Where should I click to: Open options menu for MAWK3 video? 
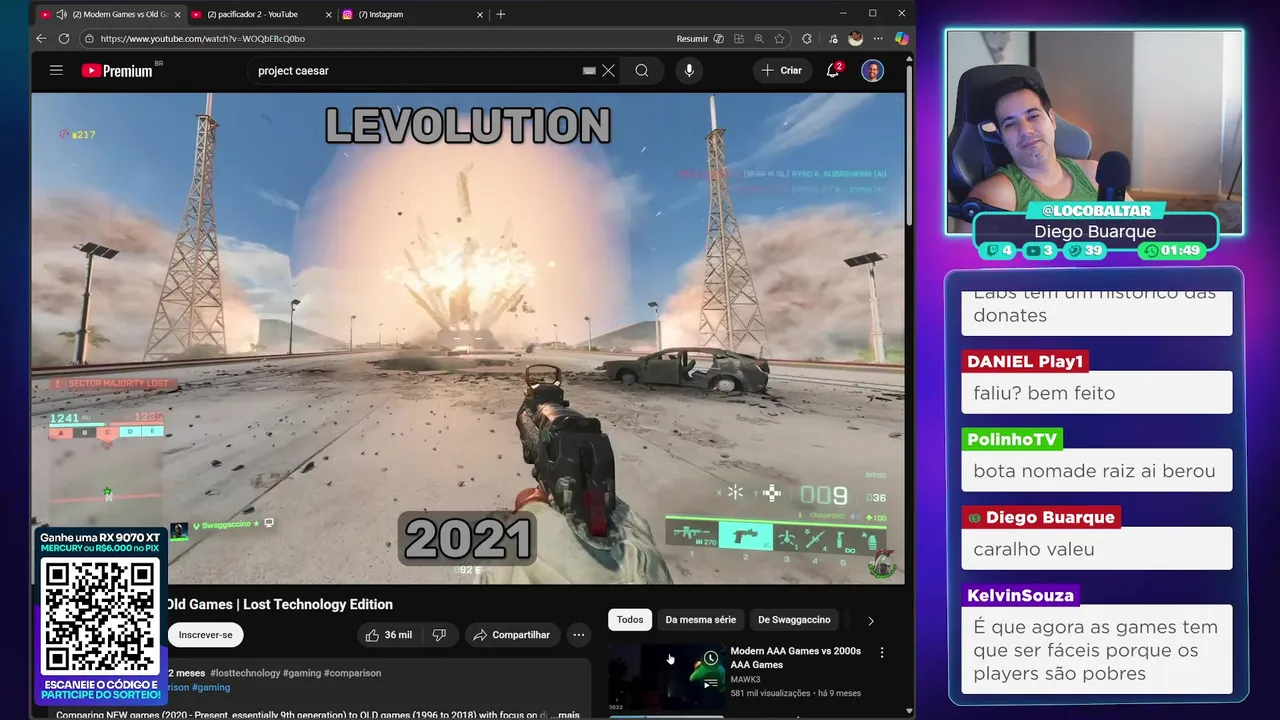pos(882,652)
